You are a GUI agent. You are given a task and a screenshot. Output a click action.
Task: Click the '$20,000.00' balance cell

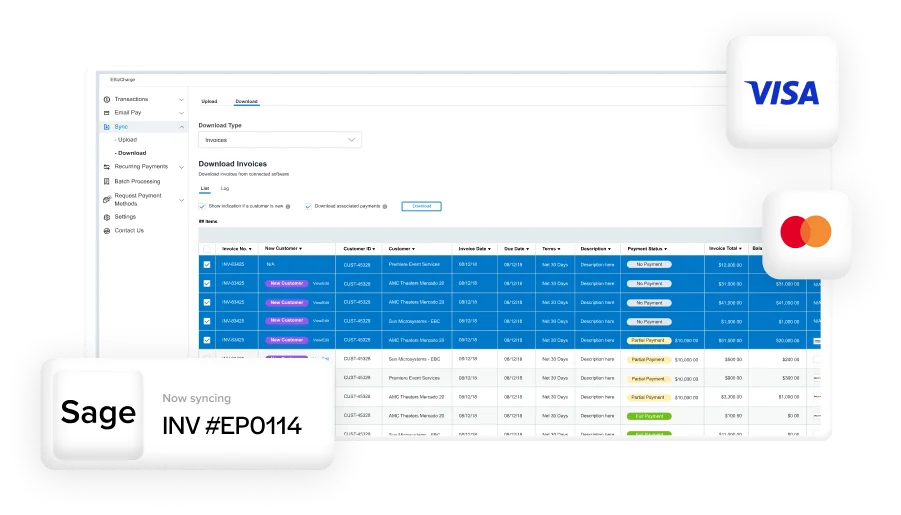787,341
